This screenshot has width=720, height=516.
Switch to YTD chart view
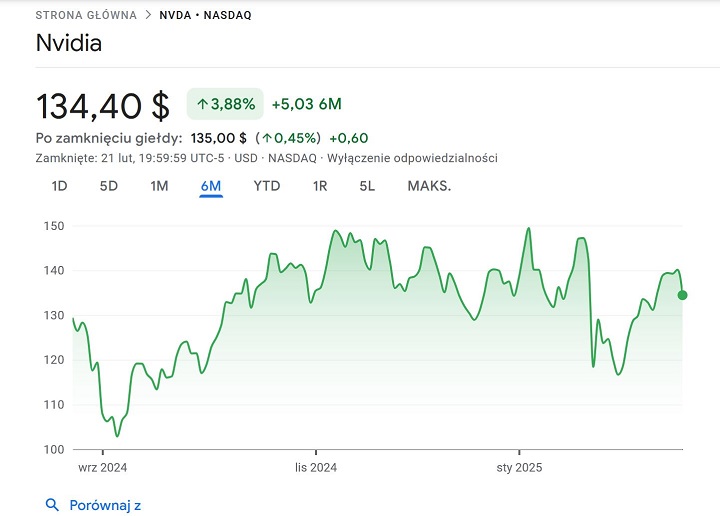267,186
